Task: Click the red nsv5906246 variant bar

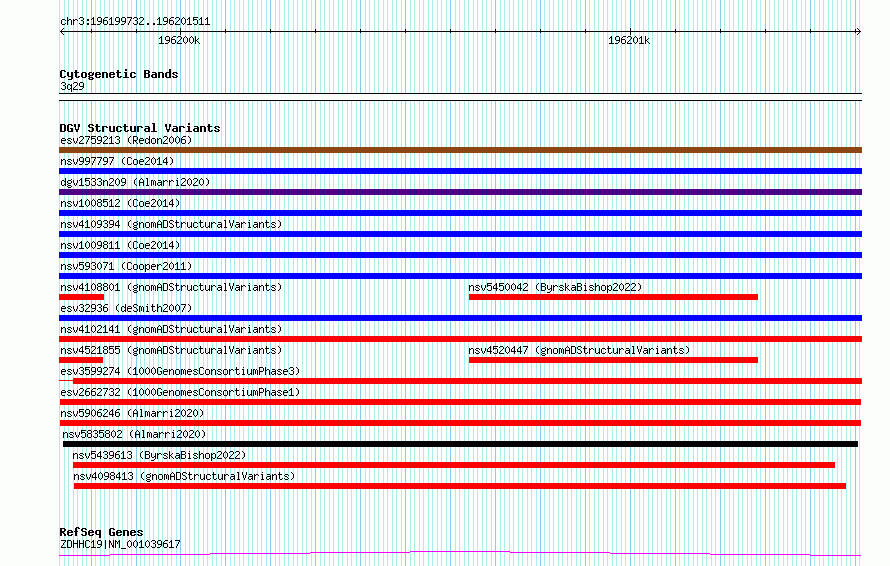Action: (x=460, y=423)
